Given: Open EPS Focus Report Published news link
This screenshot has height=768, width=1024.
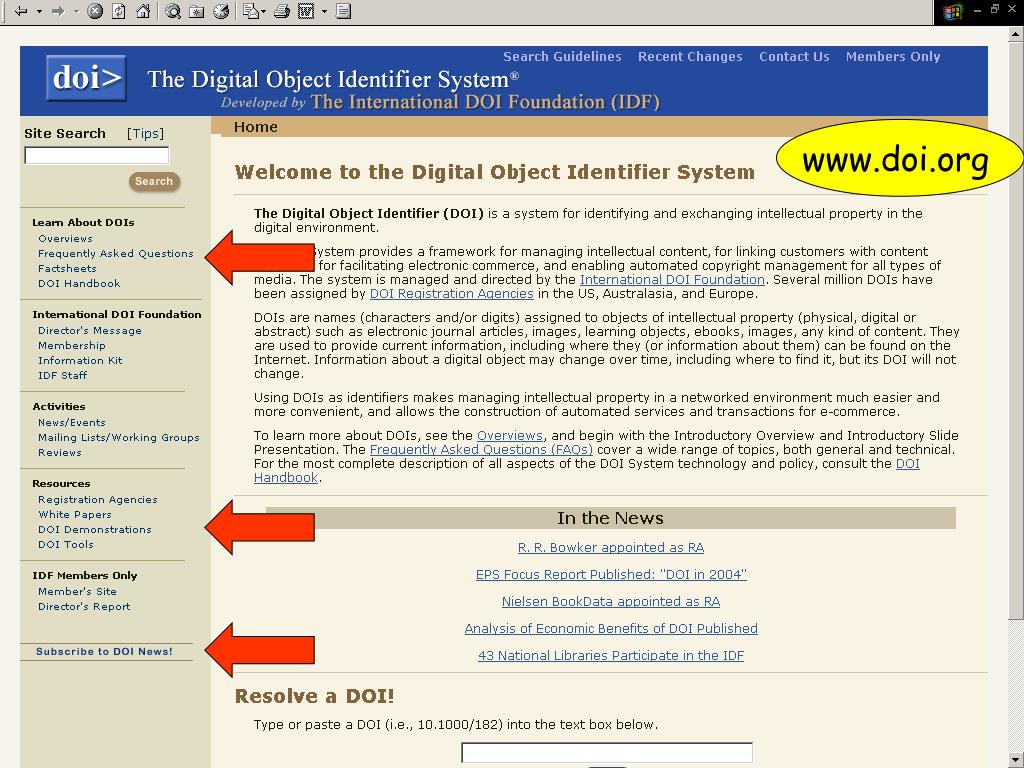Looking at the screenshot, I should click(x=611, y=575).
